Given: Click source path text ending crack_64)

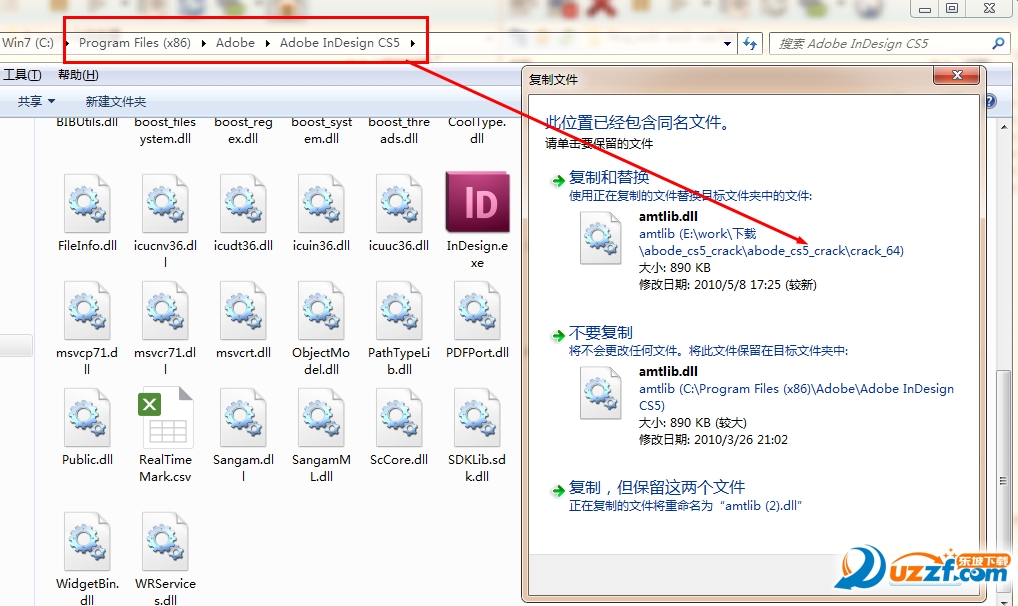Looking at the screenshot, I should [x=771, y=242].
